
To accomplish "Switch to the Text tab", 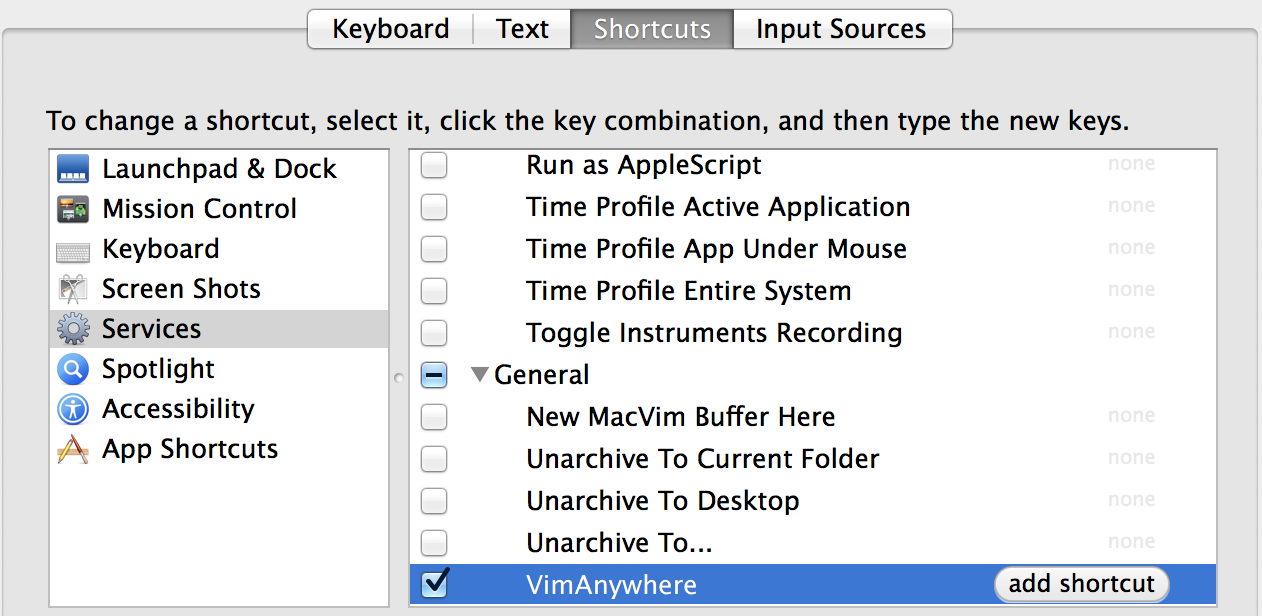I will coord(522,29).
